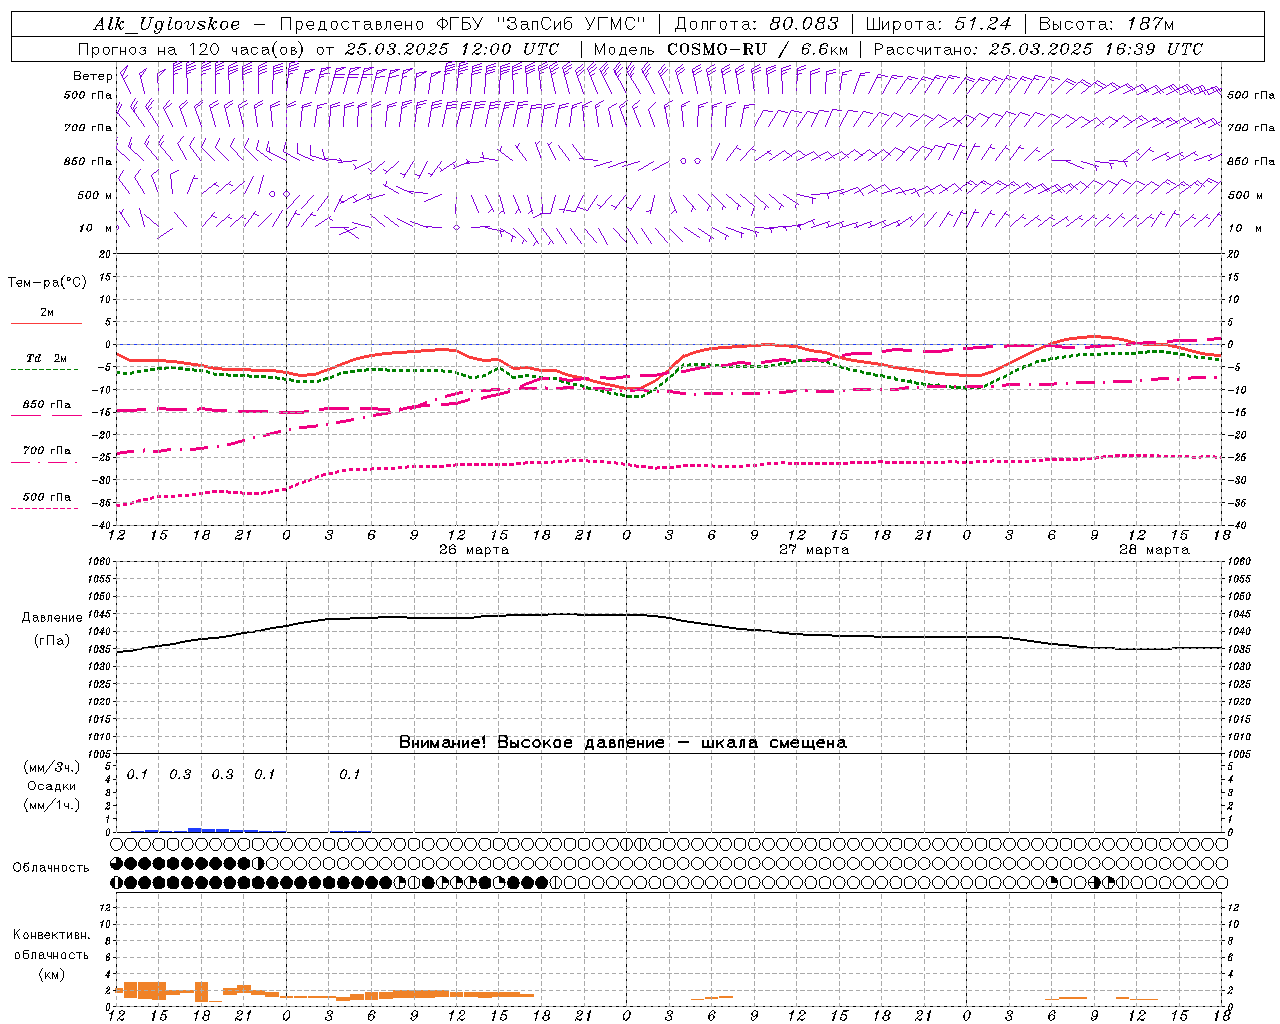Click the 'Модель COSMO-RU / 6.6км' label
1280x1024 pixels.
720,49
